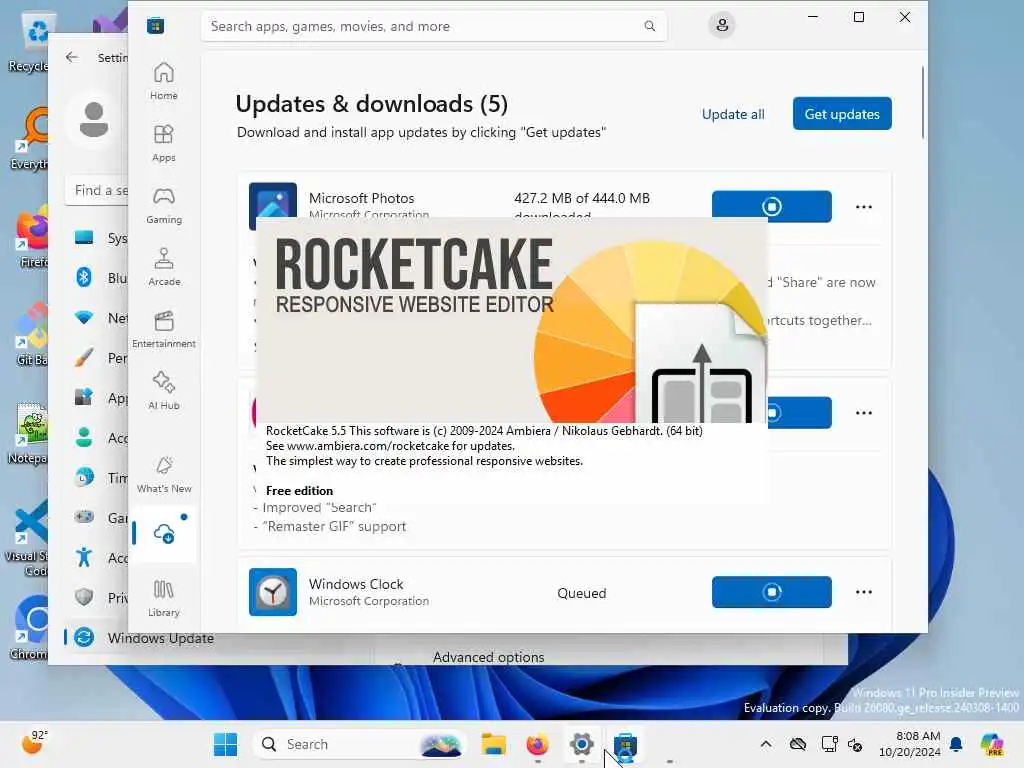Click Microsoft Store taskbar icon
The height and width of the screenshot is (768, 1024).
[x=625, y=744]
